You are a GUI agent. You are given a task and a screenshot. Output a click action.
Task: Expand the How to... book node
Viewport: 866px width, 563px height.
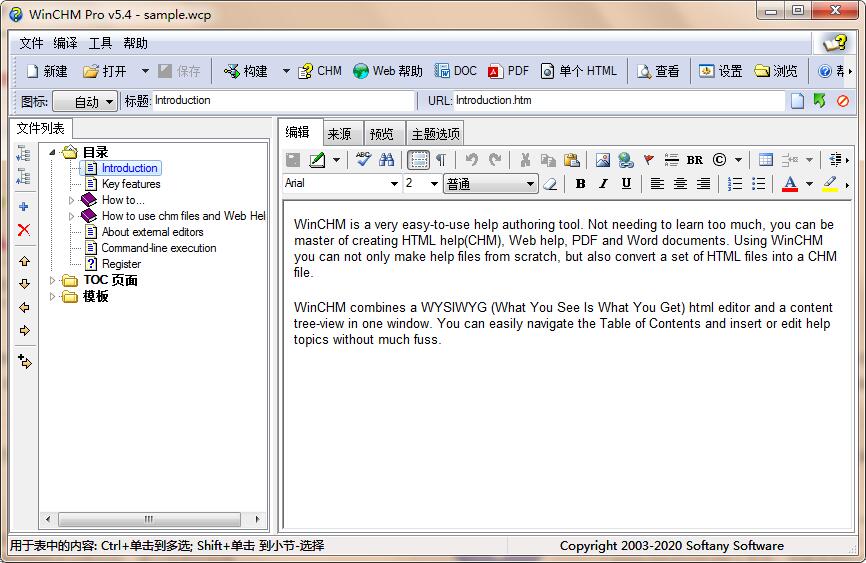[x=71, y=200]
